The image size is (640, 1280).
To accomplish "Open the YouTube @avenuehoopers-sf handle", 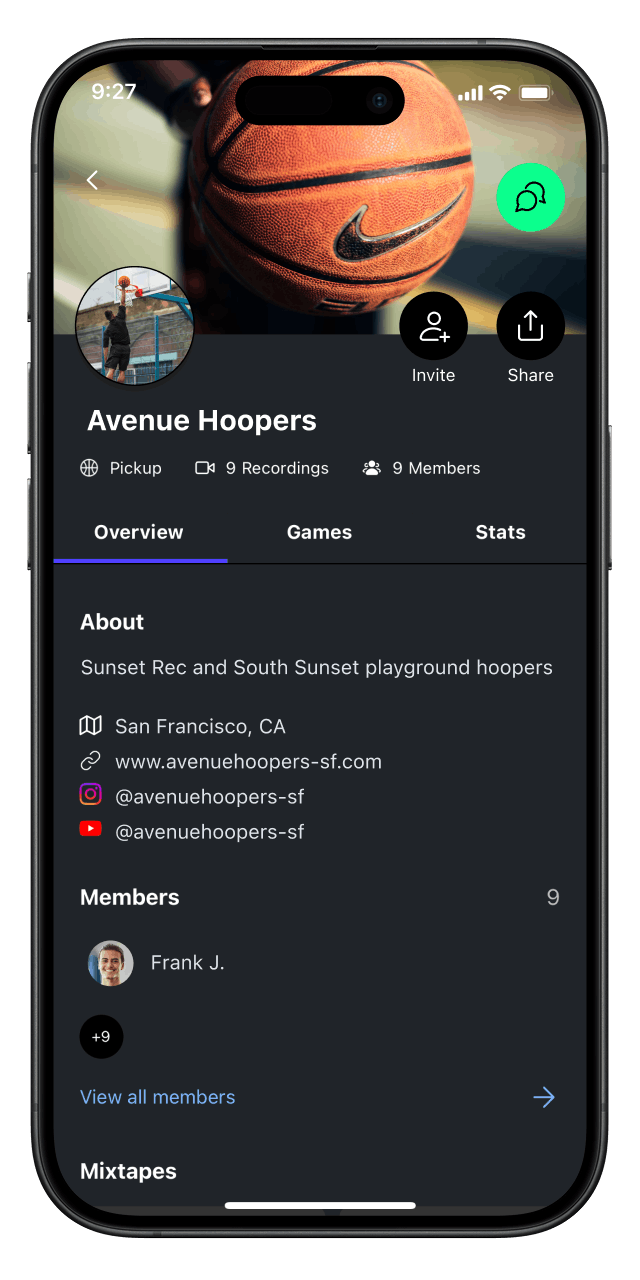I will pyautogui.click(x=210, y=832).
